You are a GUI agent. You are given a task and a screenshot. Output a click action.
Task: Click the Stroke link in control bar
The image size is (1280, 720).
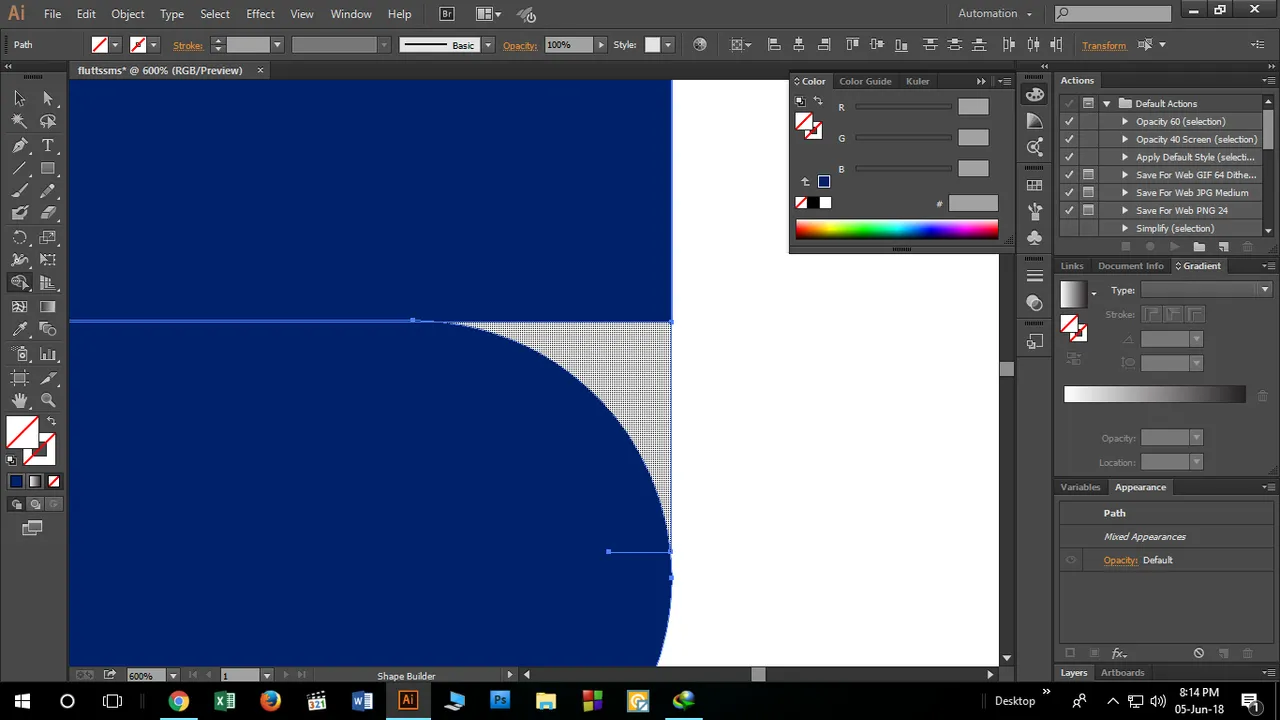tap(188, 46)
